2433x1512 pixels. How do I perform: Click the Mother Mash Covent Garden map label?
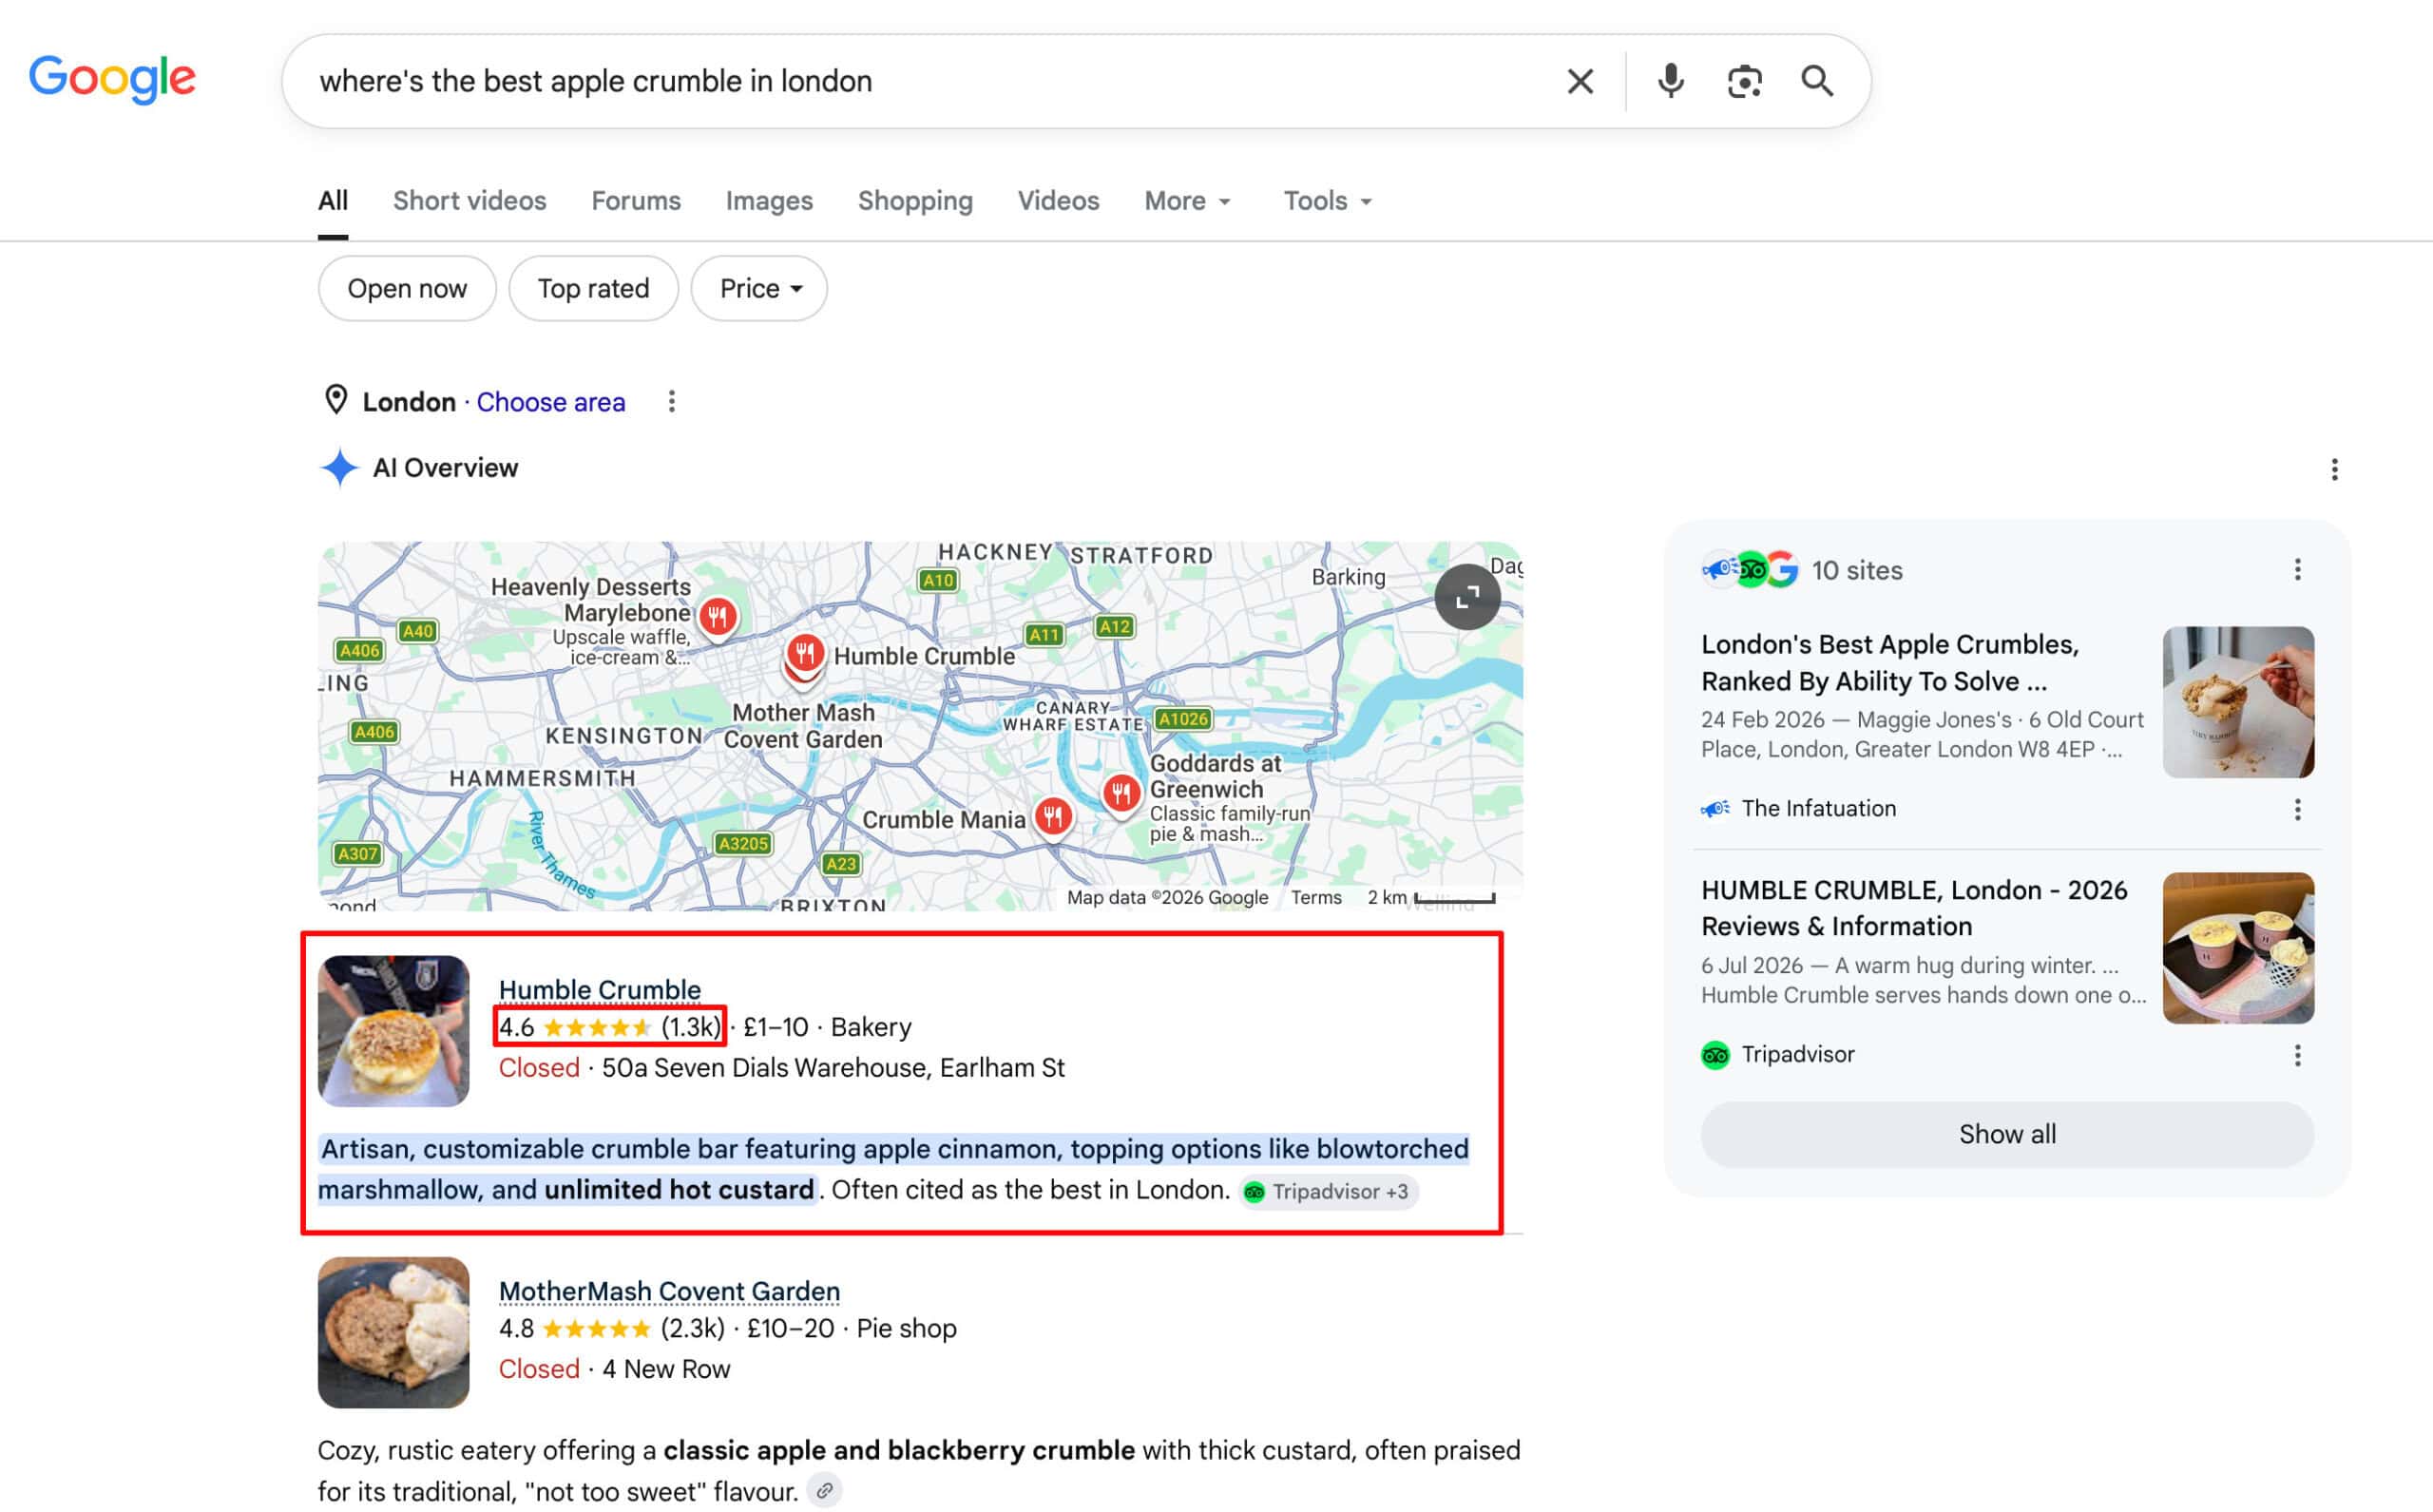click(803, 725)
